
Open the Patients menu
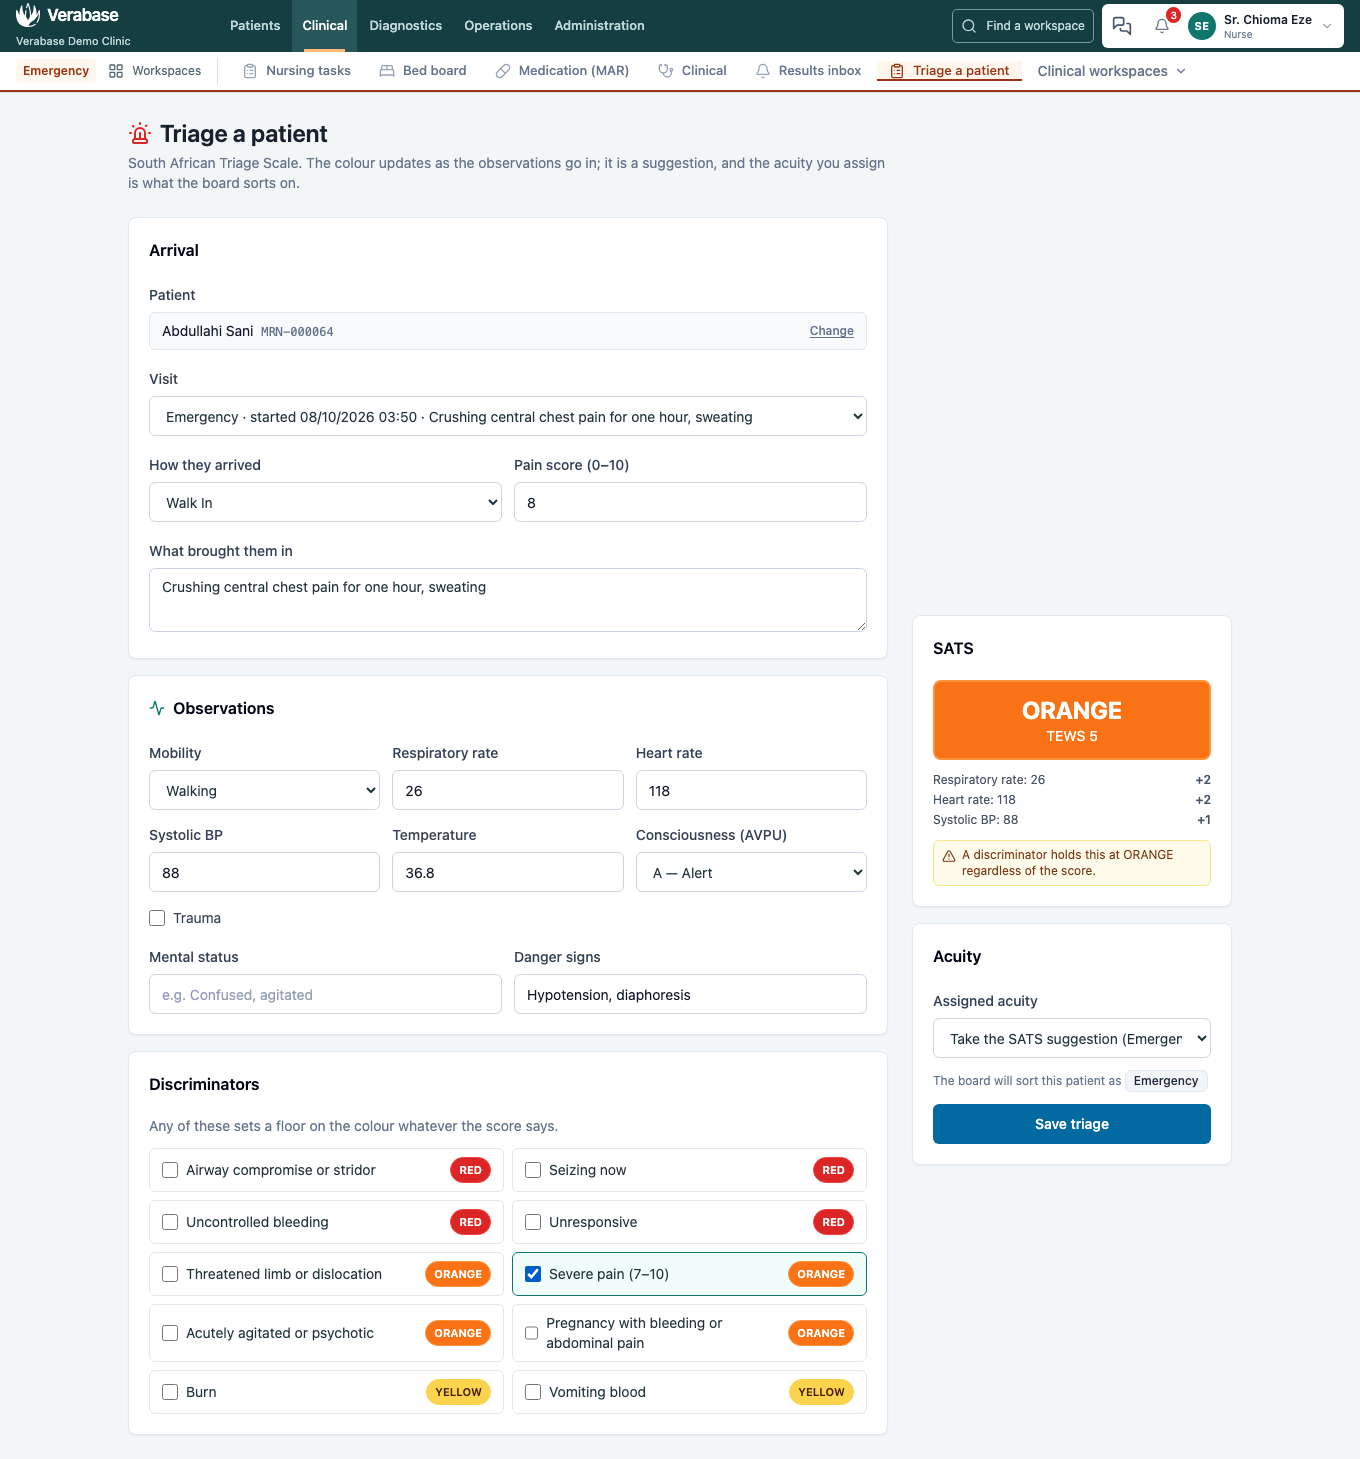coord(255,26)
